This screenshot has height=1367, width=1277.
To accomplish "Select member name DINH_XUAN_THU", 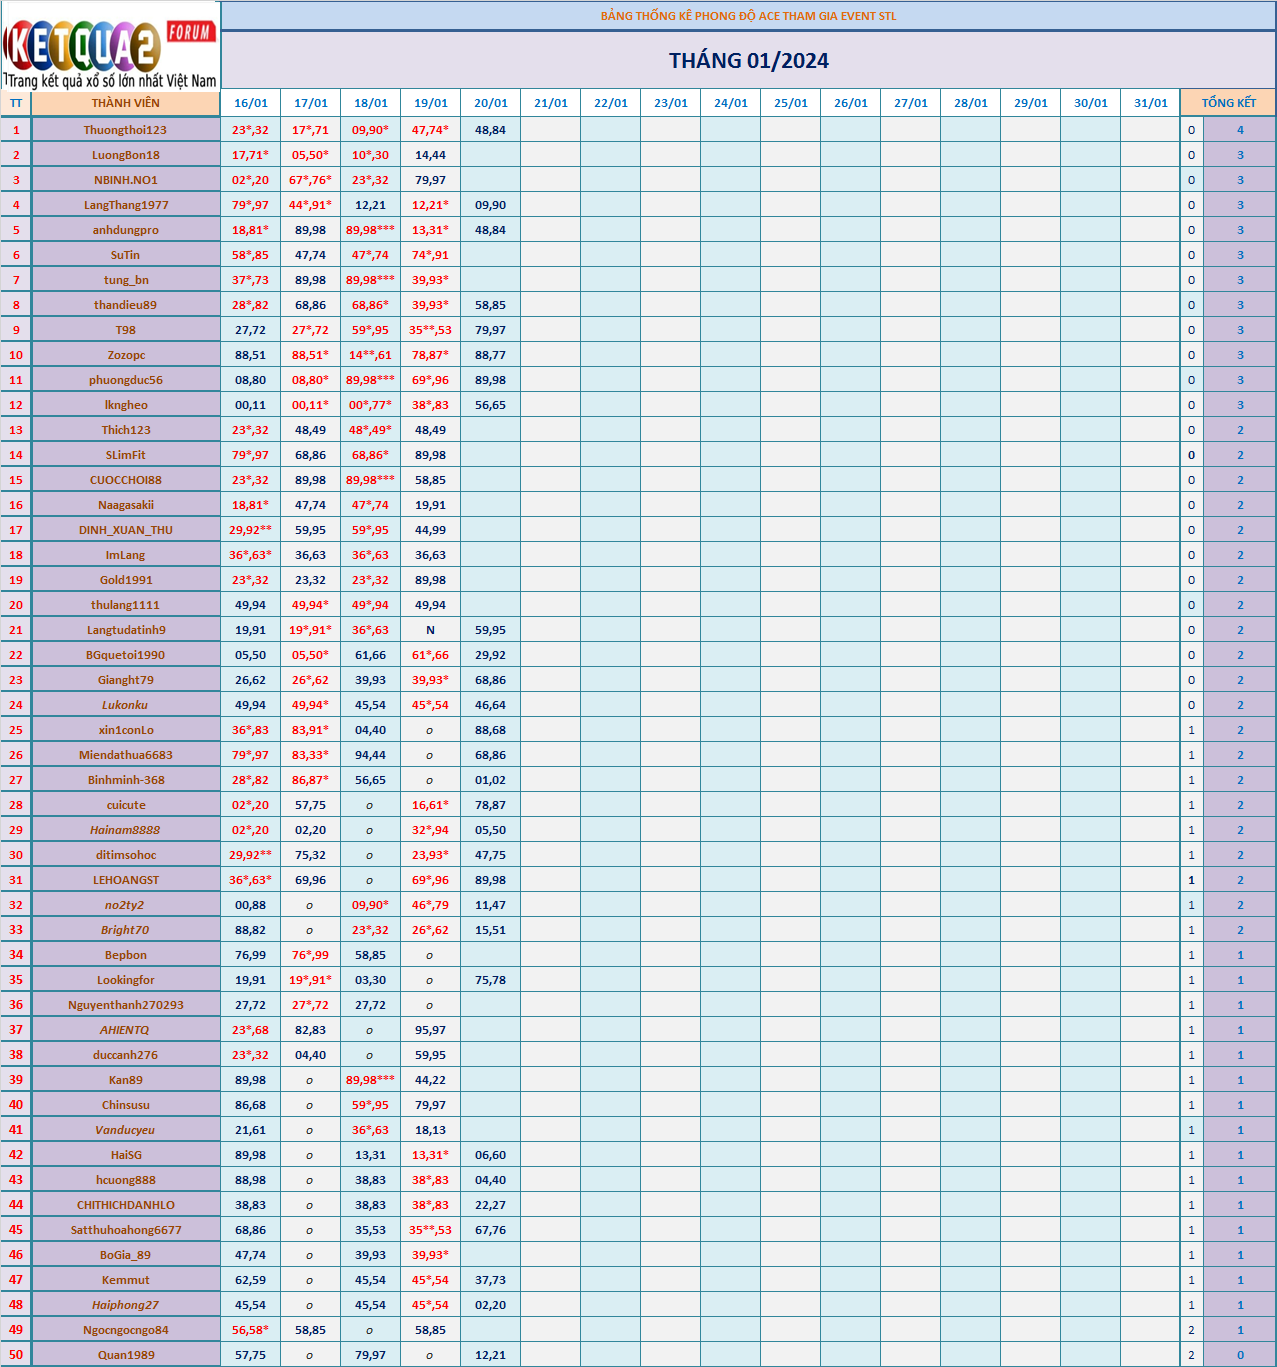I will pyautogui.click(x=126, y=530).
